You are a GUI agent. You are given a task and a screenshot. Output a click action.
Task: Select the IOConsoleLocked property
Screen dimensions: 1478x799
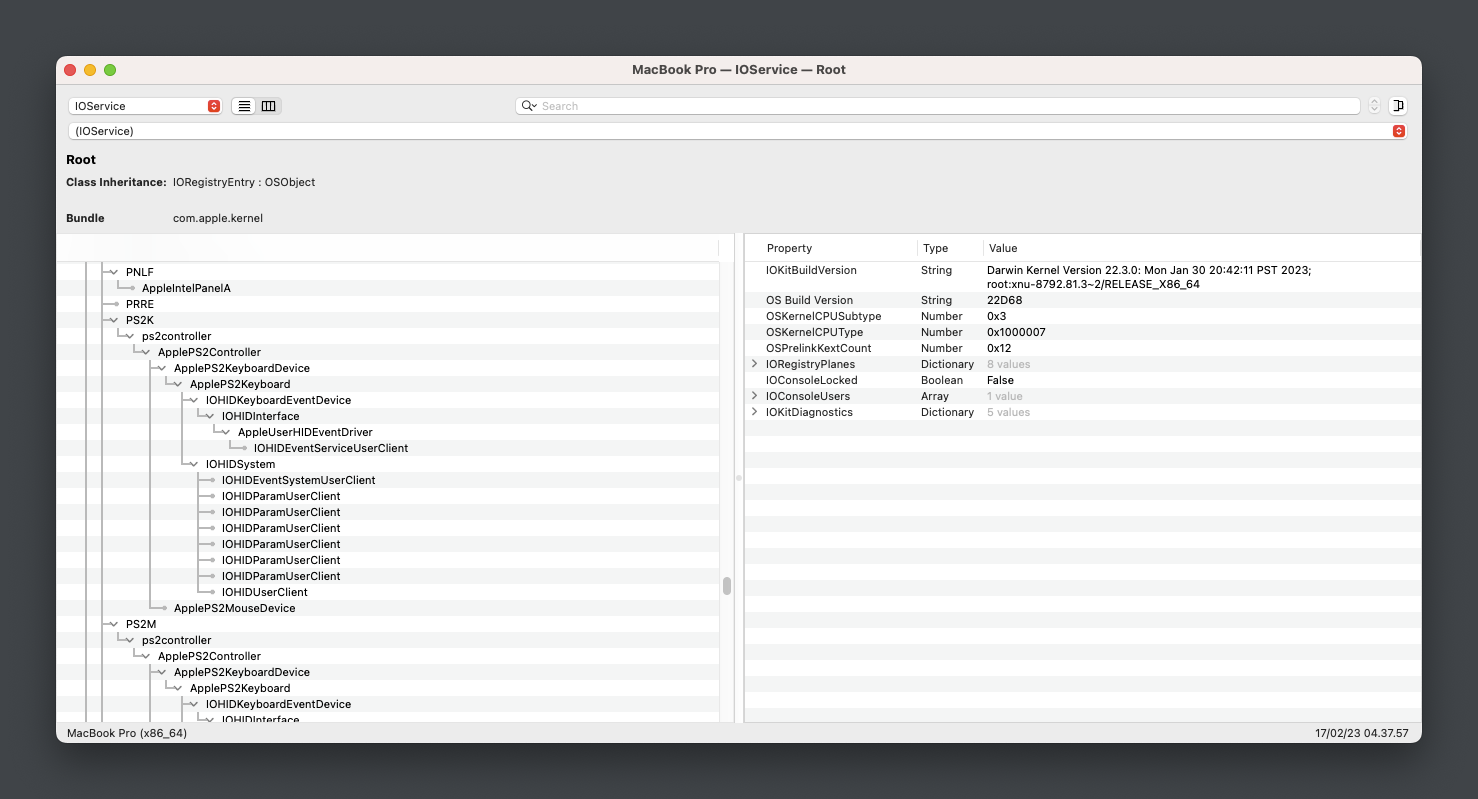click(812, 380)
